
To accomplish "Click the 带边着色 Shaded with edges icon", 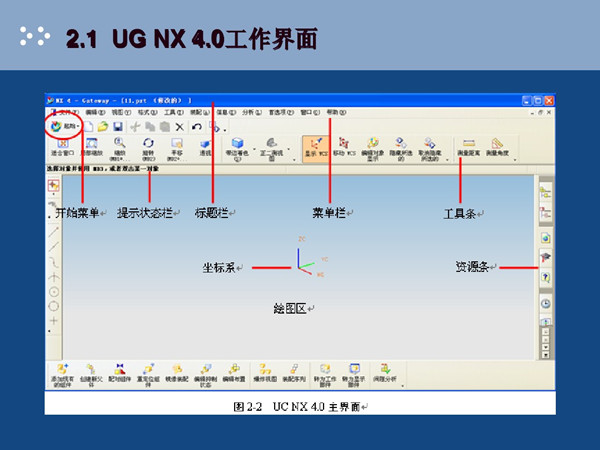I will 237,149.
